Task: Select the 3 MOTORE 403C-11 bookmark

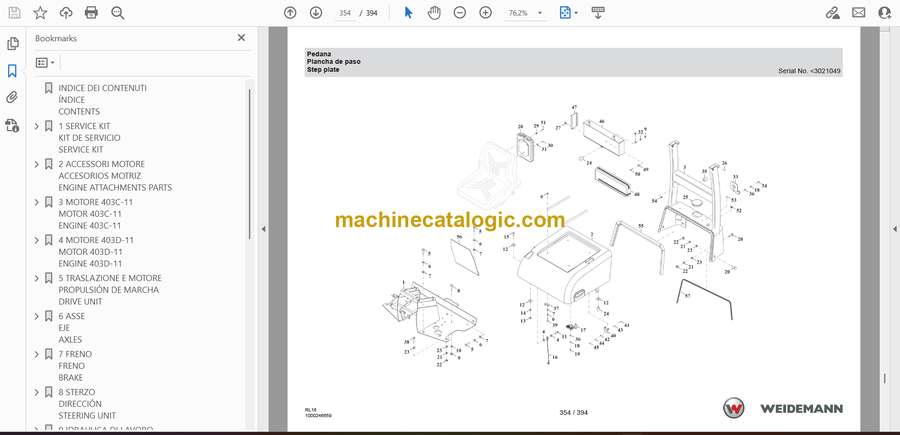Action: pos(95,213)
